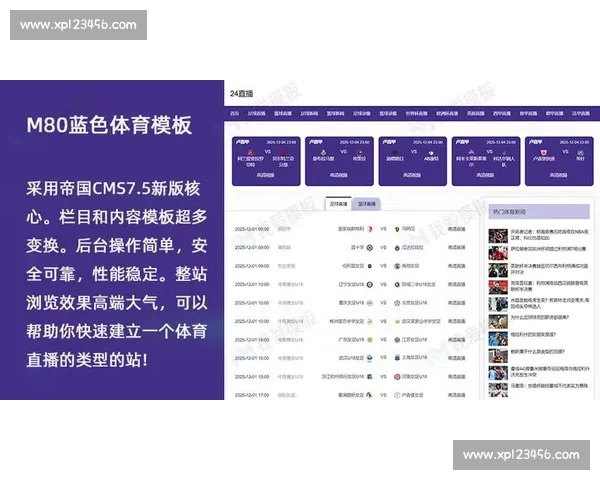Open 西甲直播 in the navigation bar
This screenshot has width=600, height=480.
(x=502, y=114)
